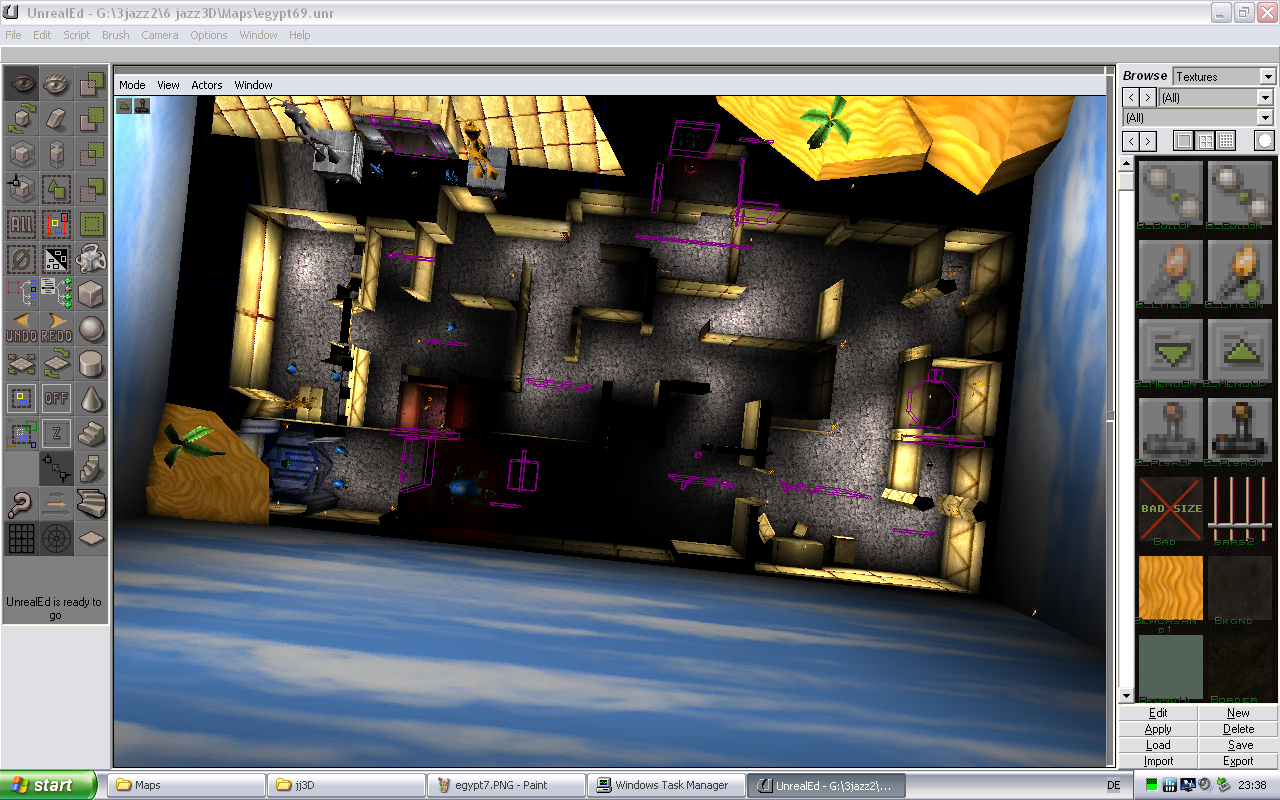Open the File menu
Screen dimensions: 1280x800
pyautogui.click(x=13, y=35)
